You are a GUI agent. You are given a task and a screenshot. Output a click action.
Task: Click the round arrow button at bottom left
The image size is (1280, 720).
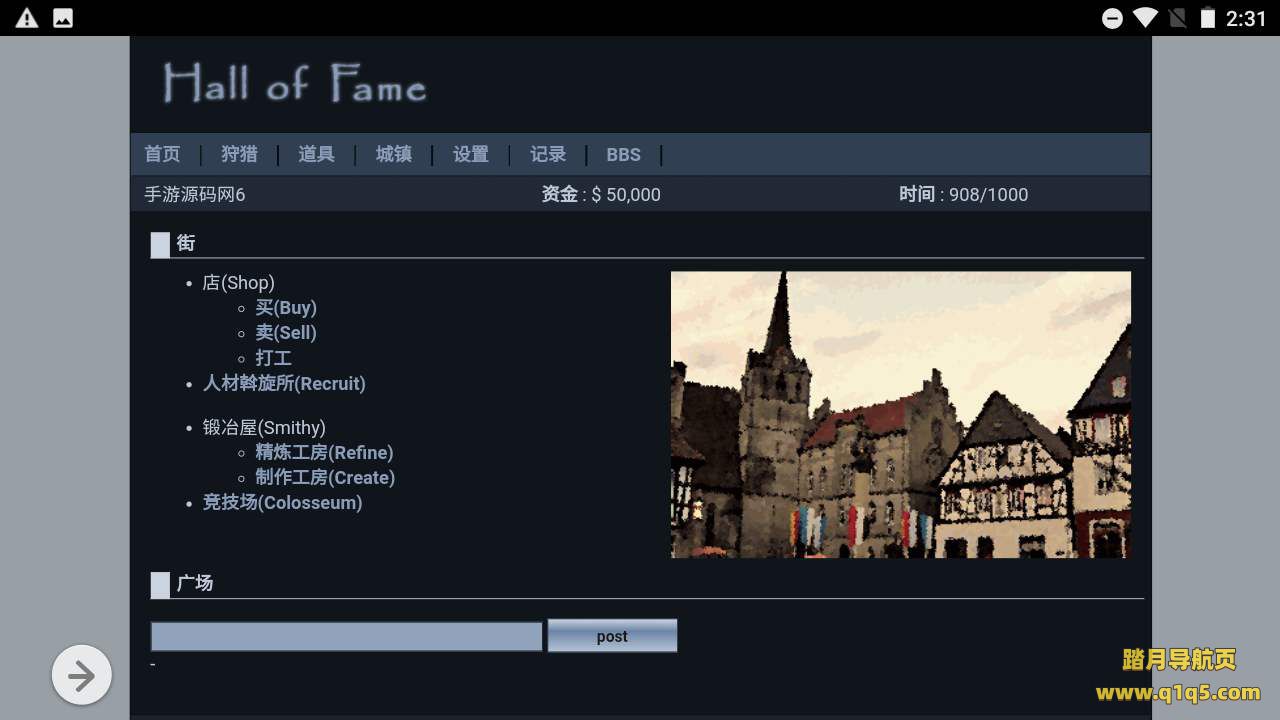(82, 676)
